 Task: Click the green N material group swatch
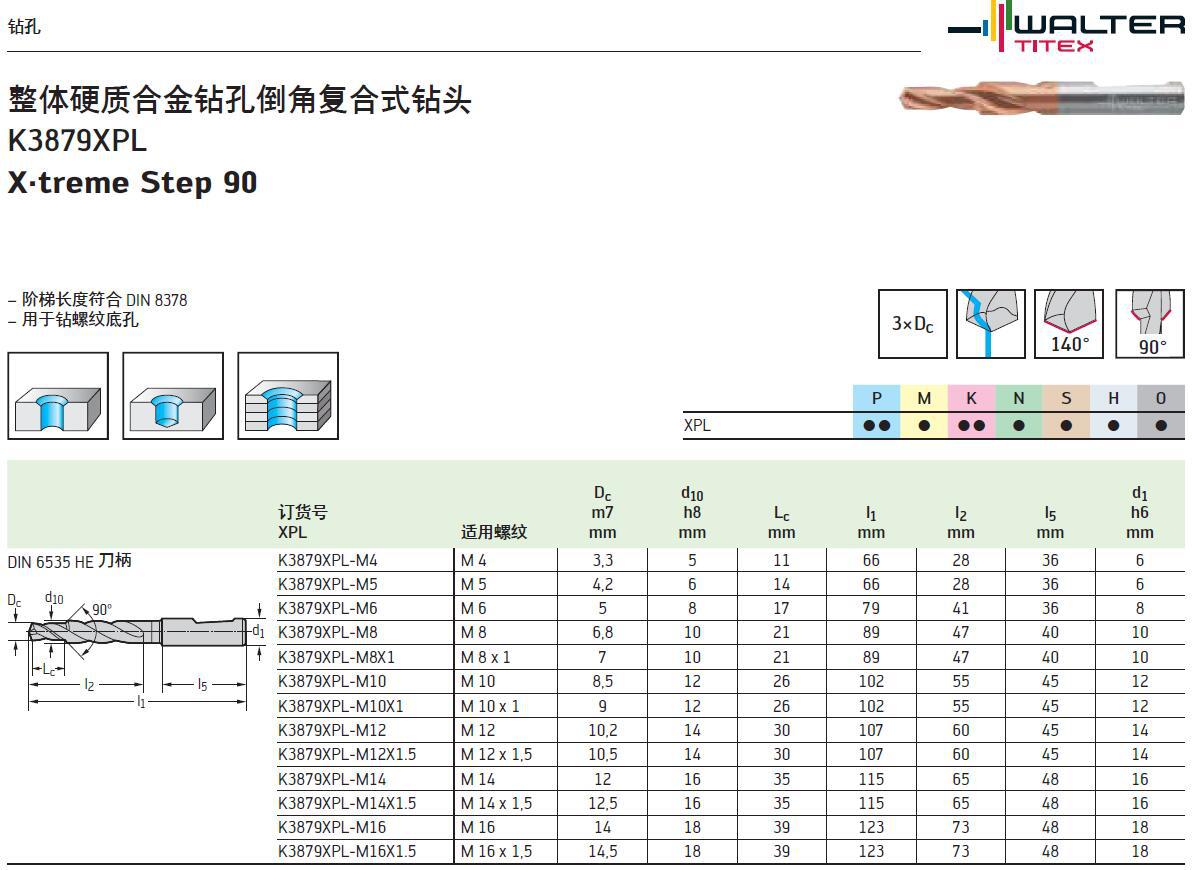click(x=1019, y=398)
